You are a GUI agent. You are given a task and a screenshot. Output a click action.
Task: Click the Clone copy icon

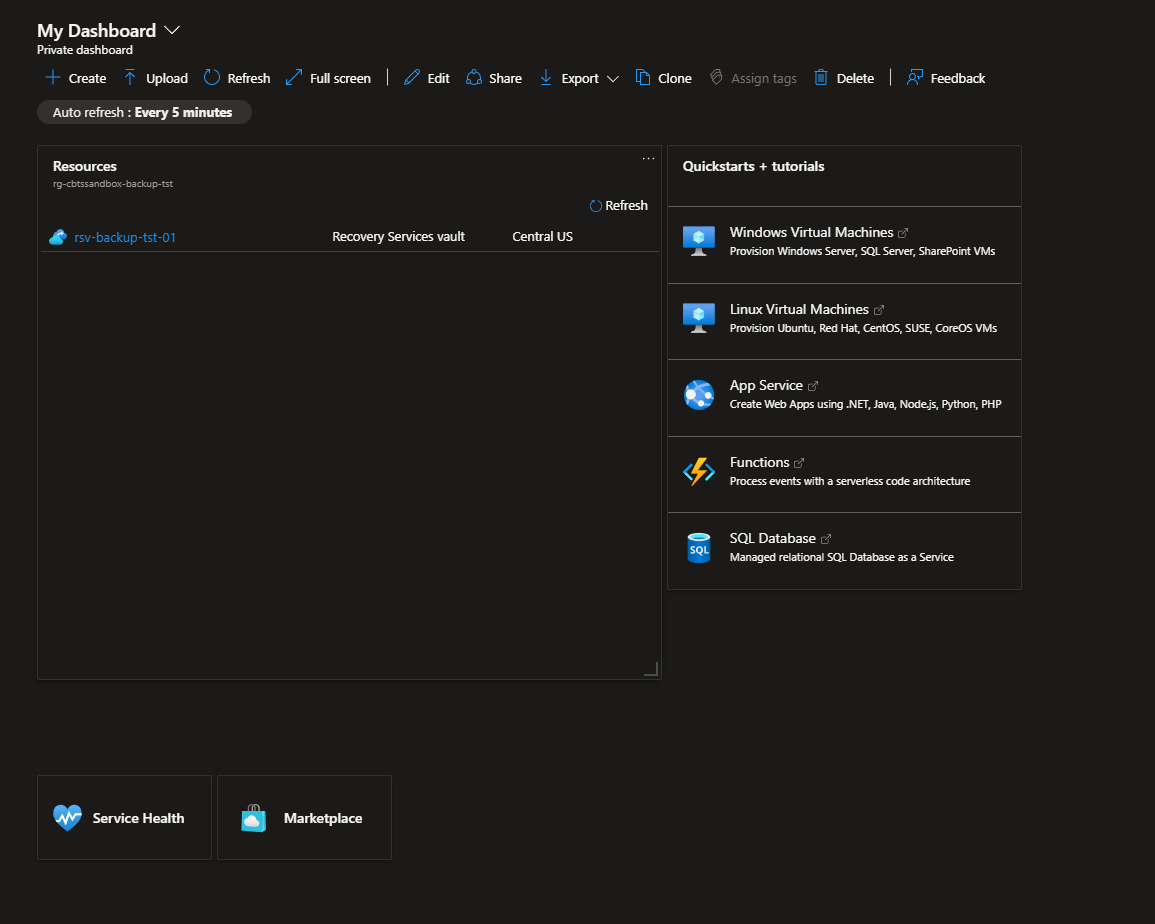(x=643, y=77)
